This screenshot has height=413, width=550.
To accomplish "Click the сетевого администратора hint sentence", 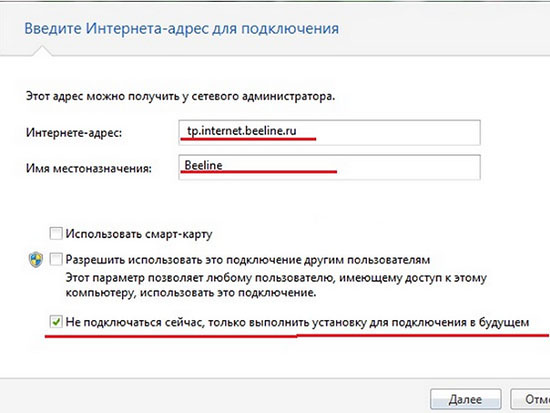I will click(x=180, y=96).
